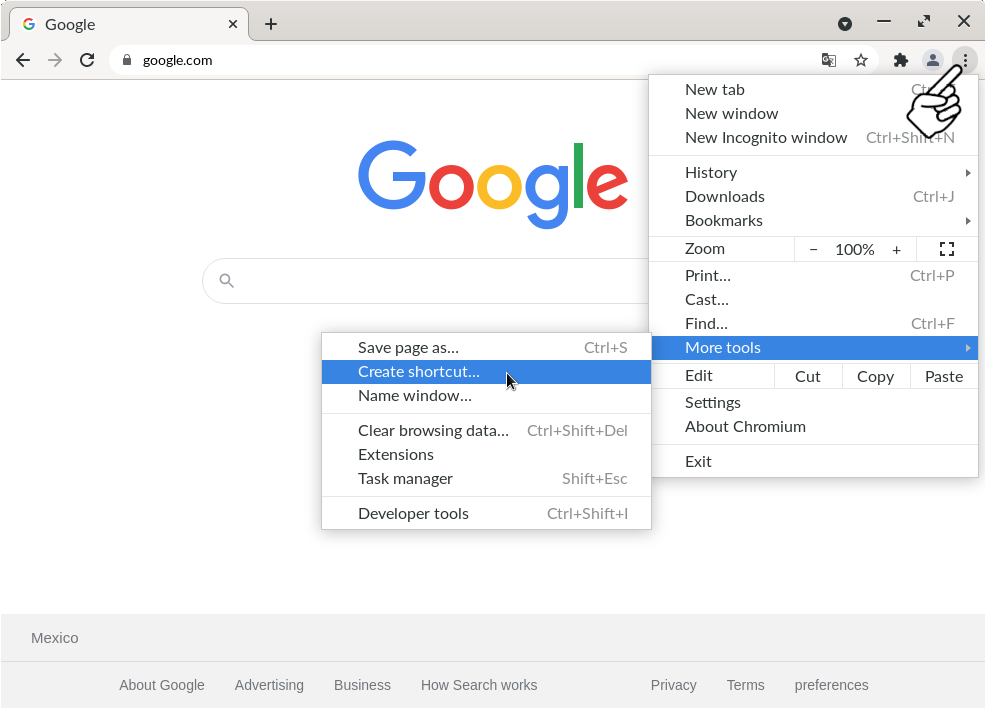Click the Google logo image

[493, 185]
